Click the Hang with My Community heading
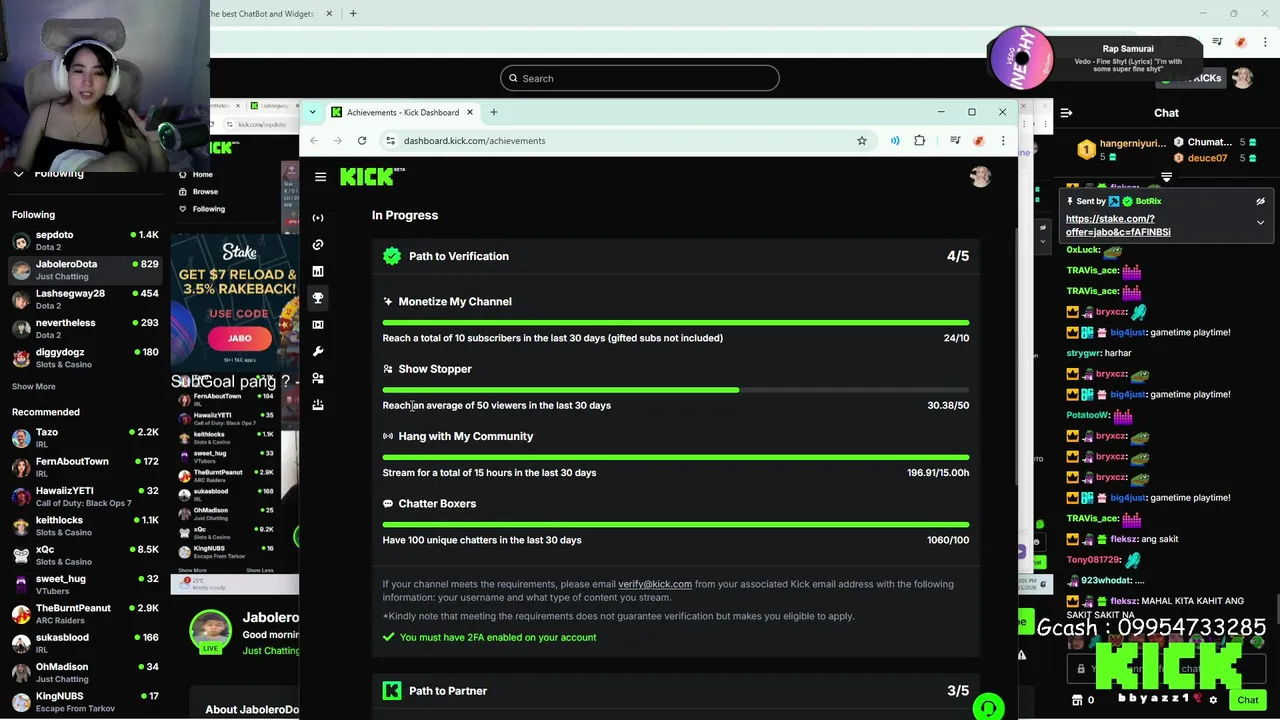 tap(466, 436)
